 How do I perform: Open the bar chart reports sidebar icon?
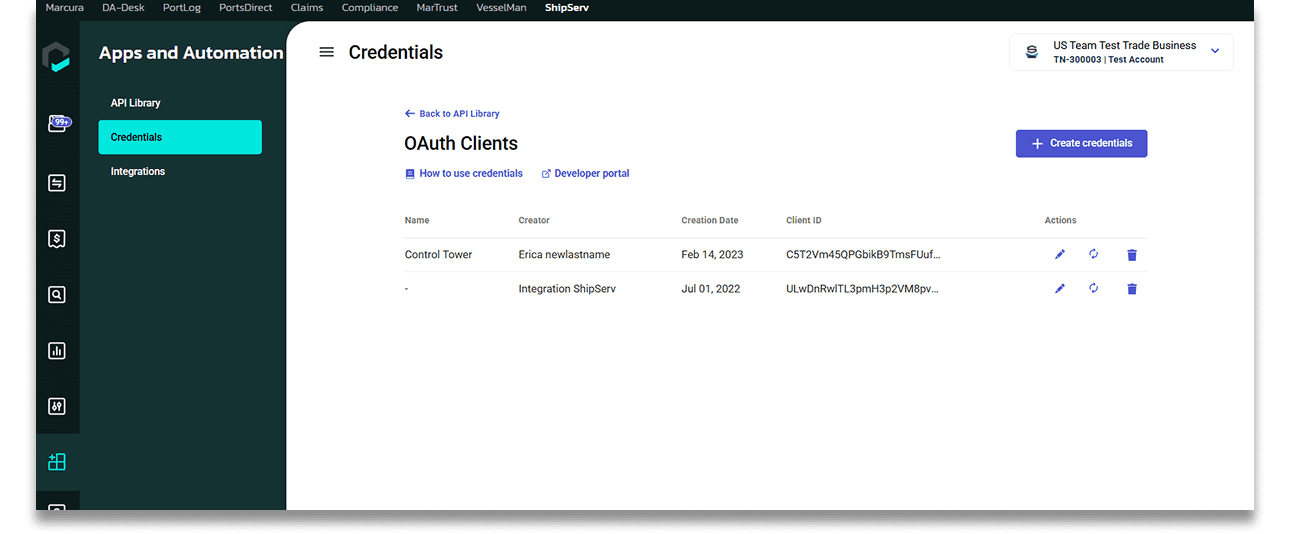tap(57, 351)
